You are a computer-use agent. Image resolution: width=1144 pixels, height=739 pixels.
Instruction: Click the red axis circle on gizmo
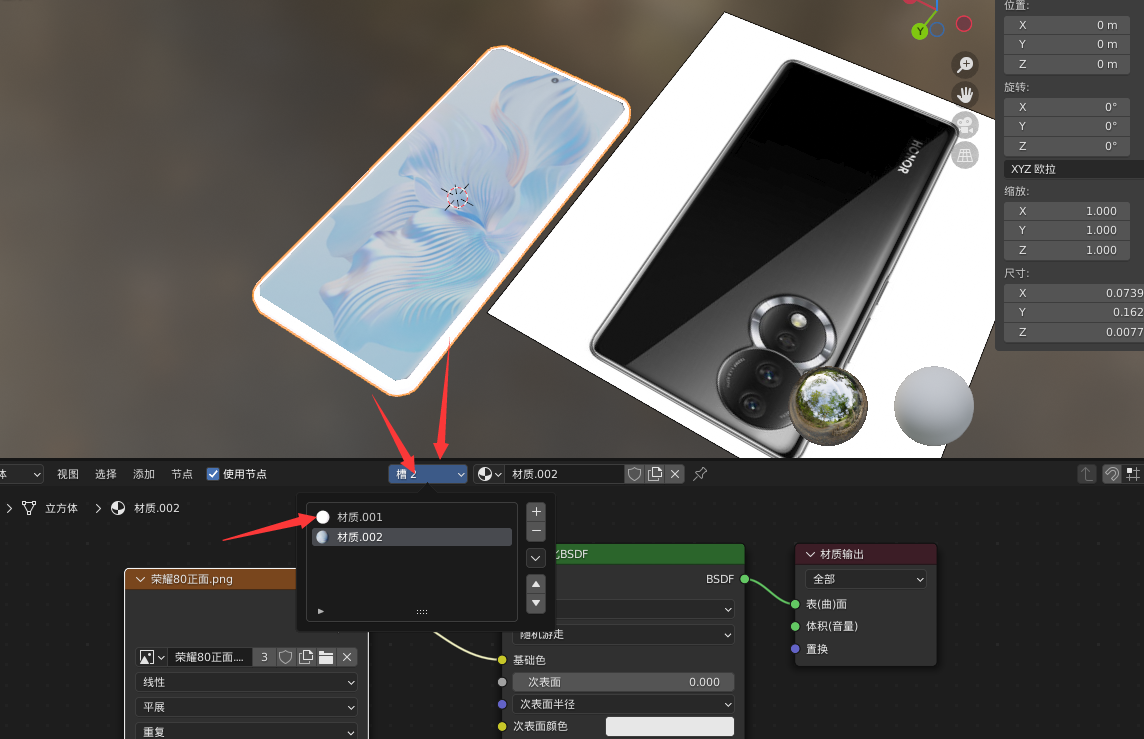coord(964,24)
